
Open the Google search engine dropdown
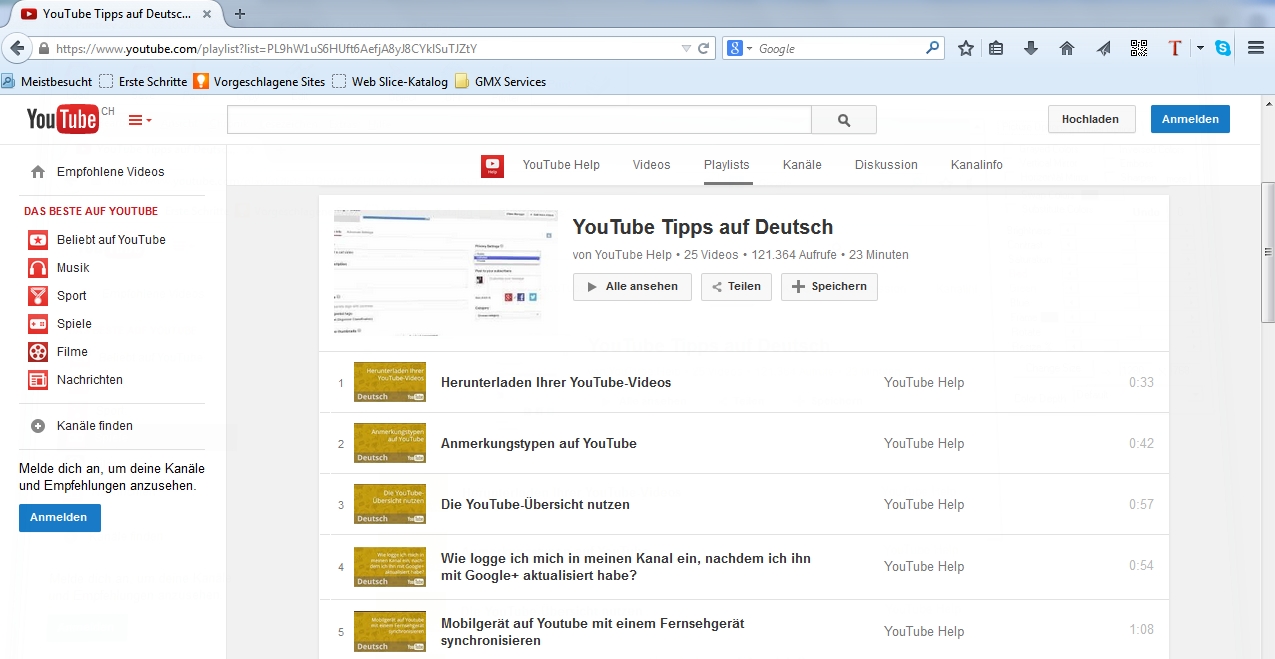[740, 48]
